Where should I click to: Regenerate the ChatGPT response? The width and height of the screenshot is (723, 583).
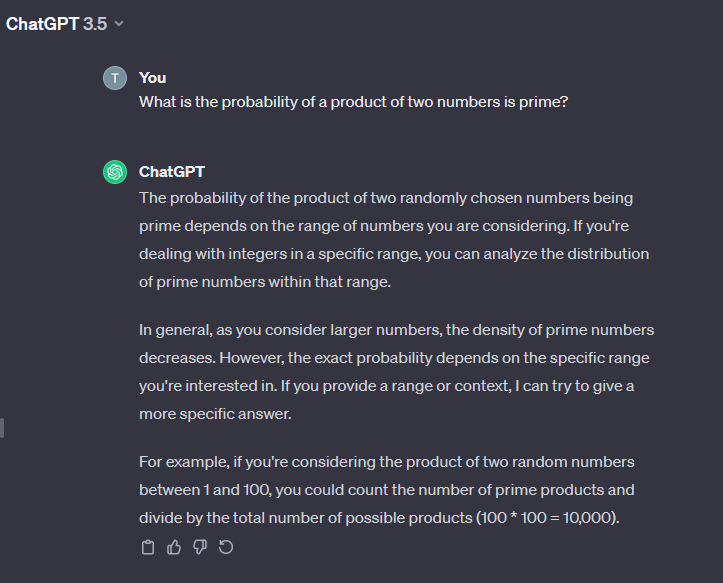[x=226, y=547]
